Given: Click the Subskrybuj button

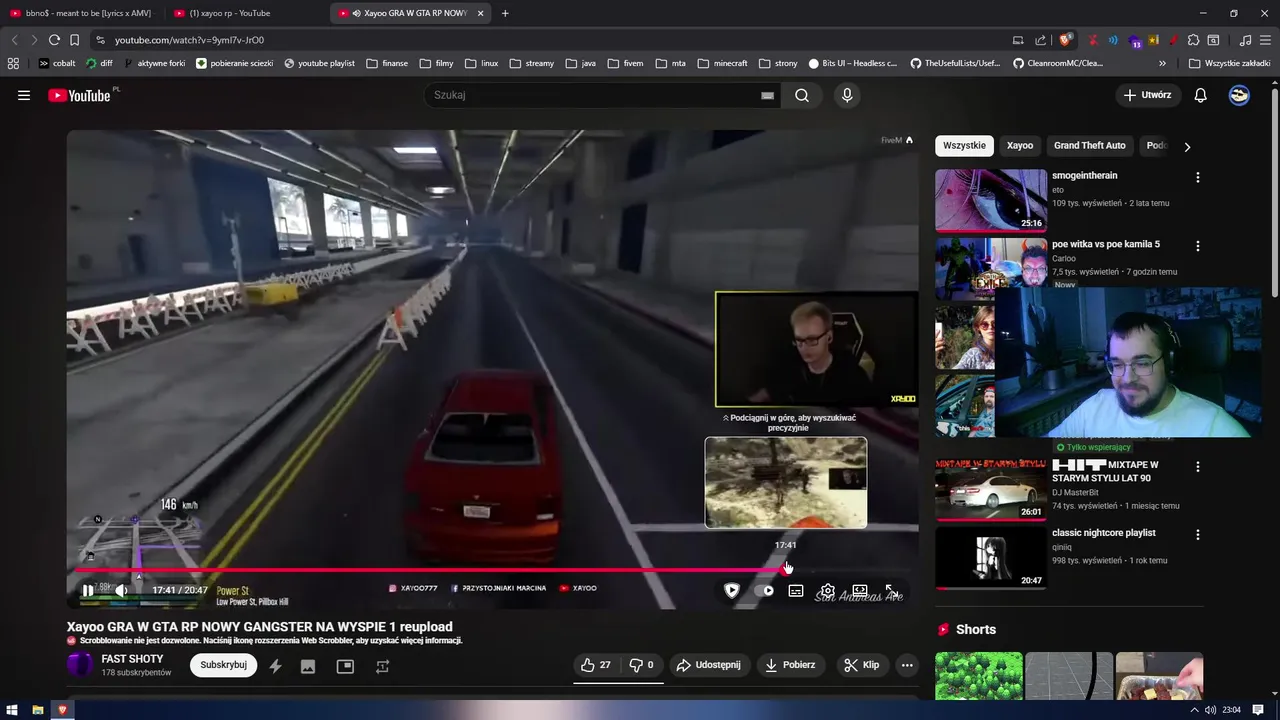Looking at the screenshot, I should coord(224,665).
